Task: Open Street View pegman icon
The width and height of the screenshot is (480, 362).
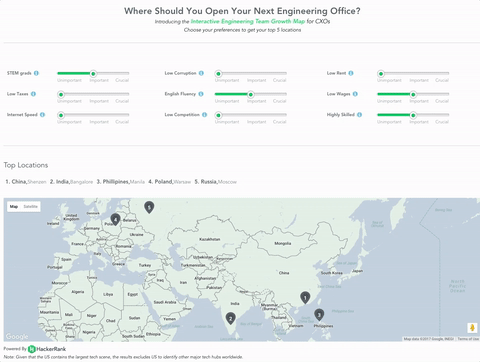Action: point(472,328)
